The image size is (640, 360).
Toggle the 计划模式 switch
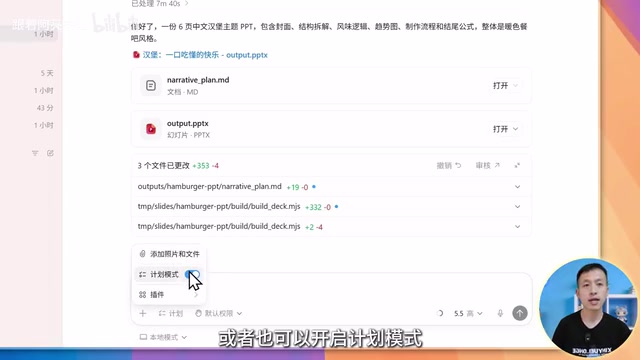pos(192,274)
